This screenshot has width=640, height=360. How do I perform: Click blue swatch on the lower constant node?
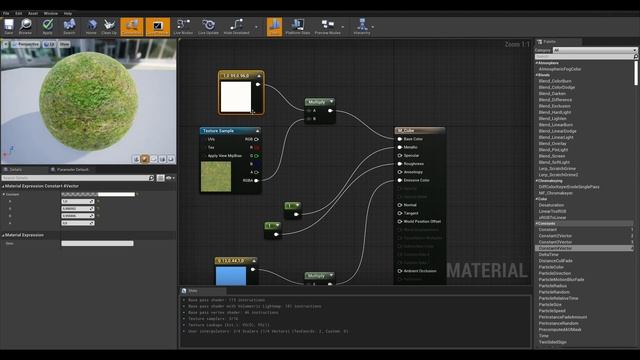pos(231,276)
